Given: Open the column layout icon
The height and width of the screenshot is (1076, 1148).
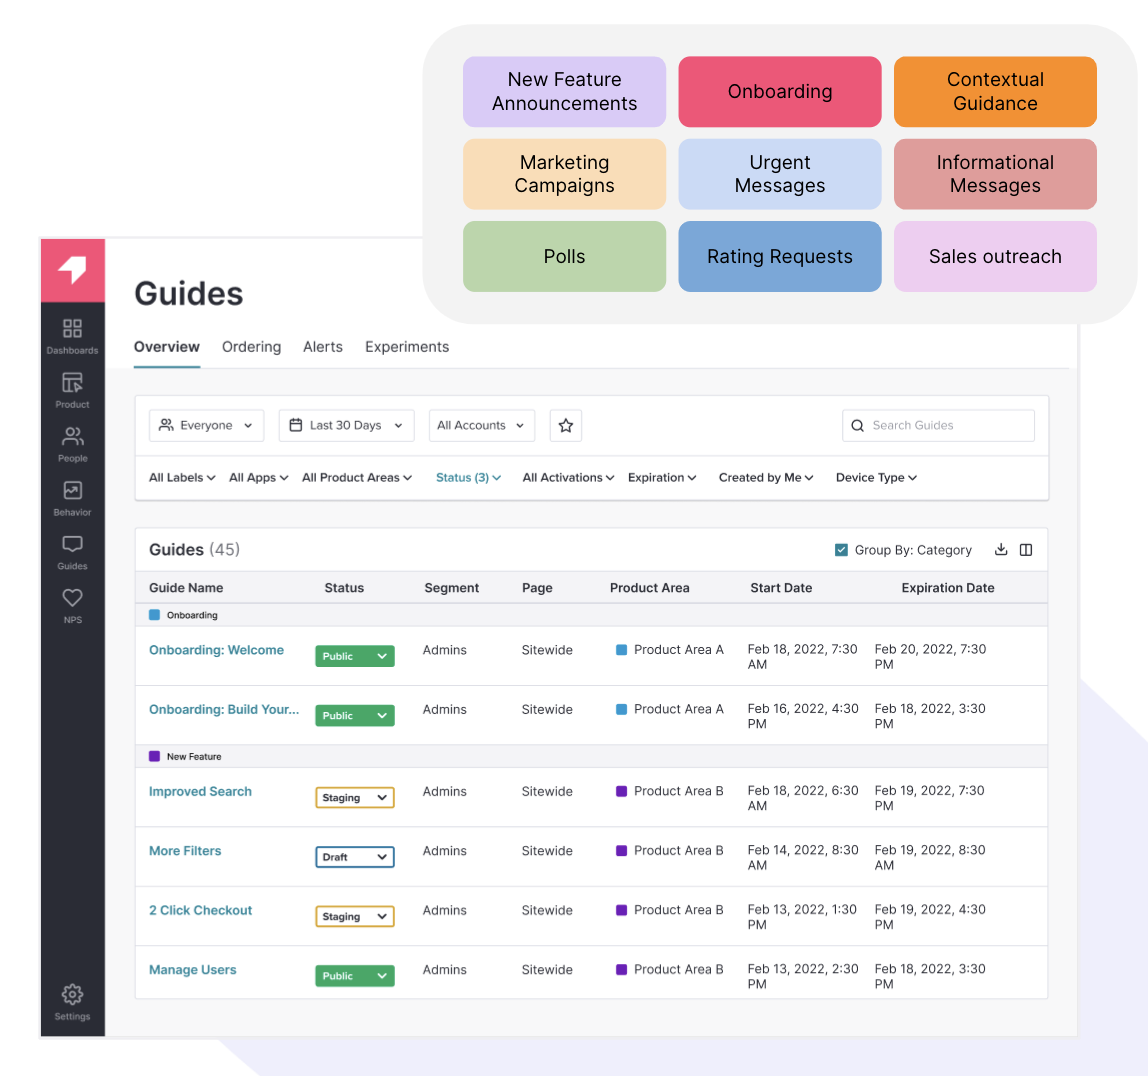Looking at the screenshot, I should tap(1026, 550).
